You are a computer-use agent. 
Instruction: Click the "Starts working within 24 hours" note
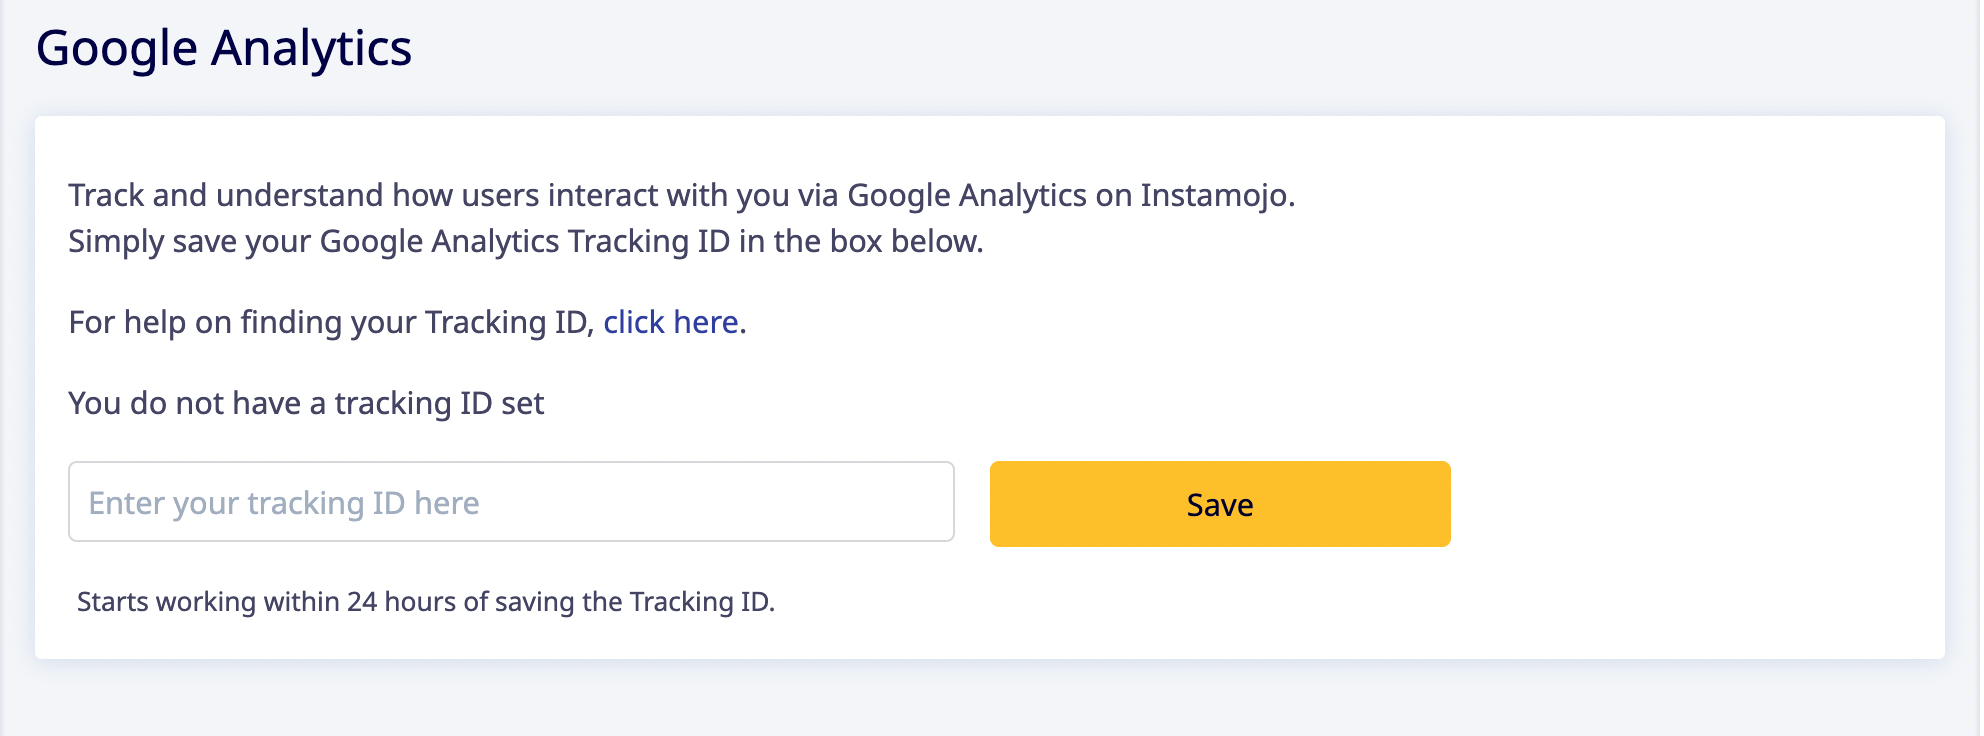tap(426, 602)
